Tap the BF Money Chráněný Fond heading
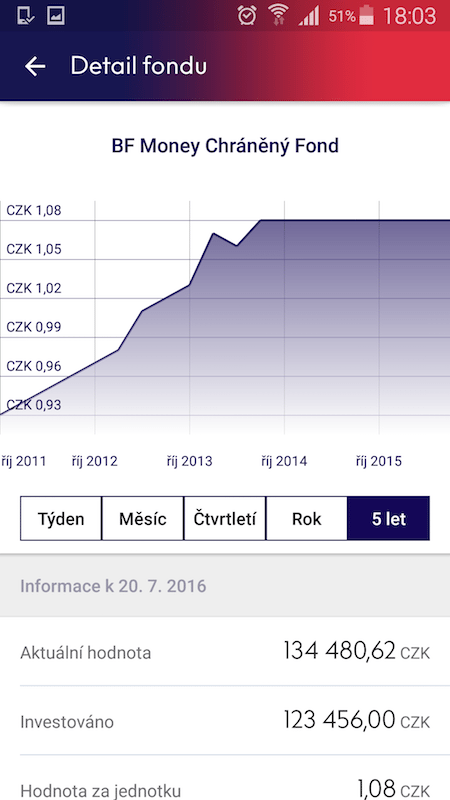 tap(225, 146)
